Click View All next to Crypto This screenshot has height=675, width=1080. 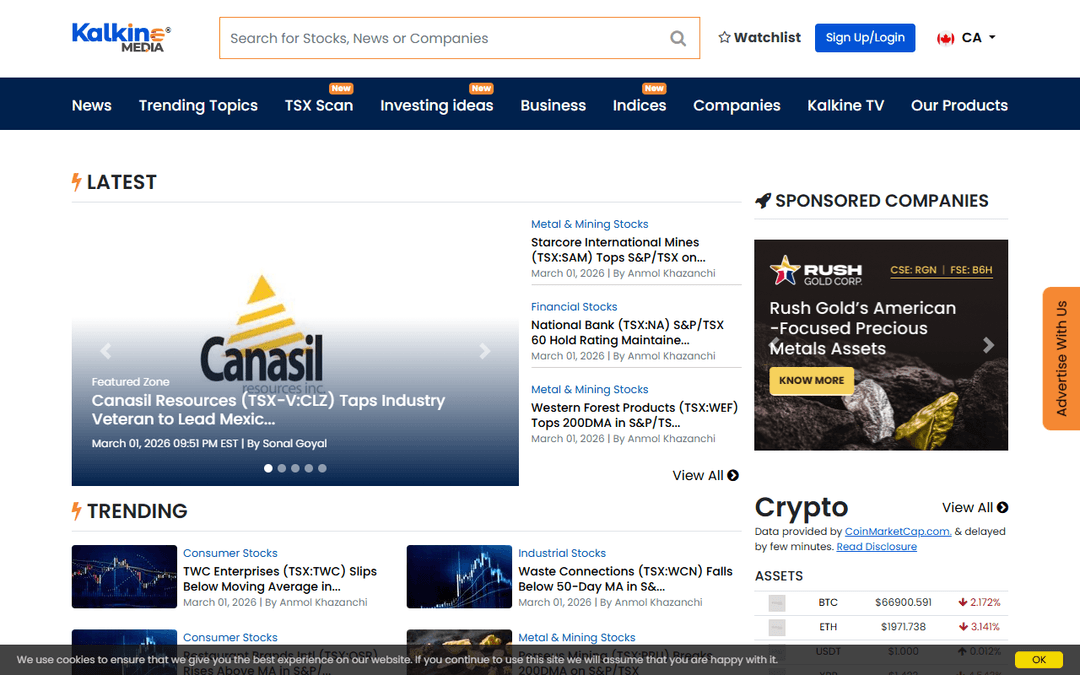975,508
